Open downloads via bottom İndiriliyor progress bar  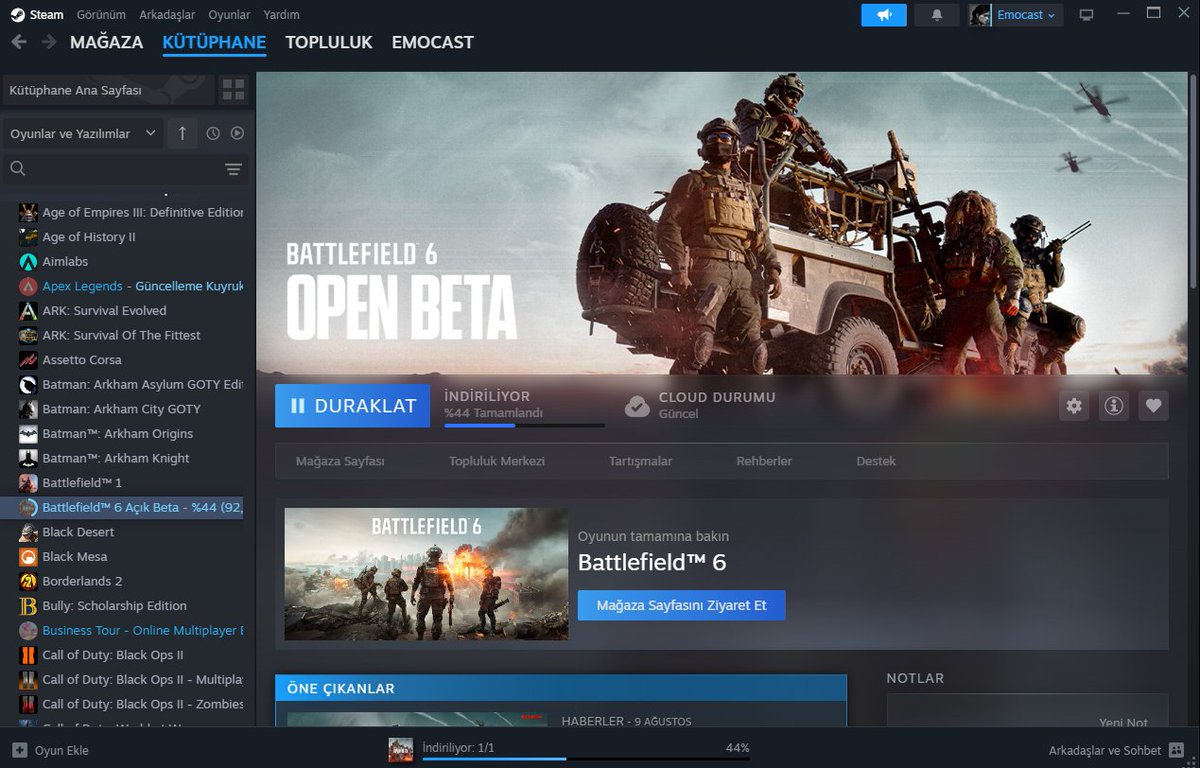(586, 759)
